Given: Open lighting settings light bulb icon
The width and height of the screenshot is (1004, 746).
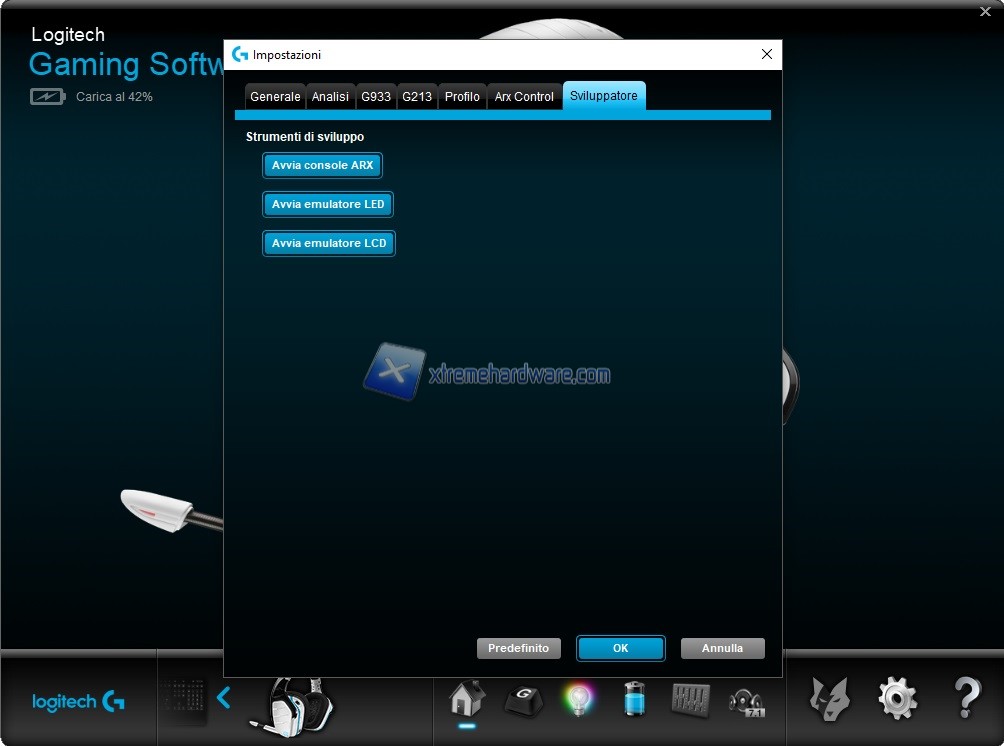Looking at the screenshot, I should (578, 699).
